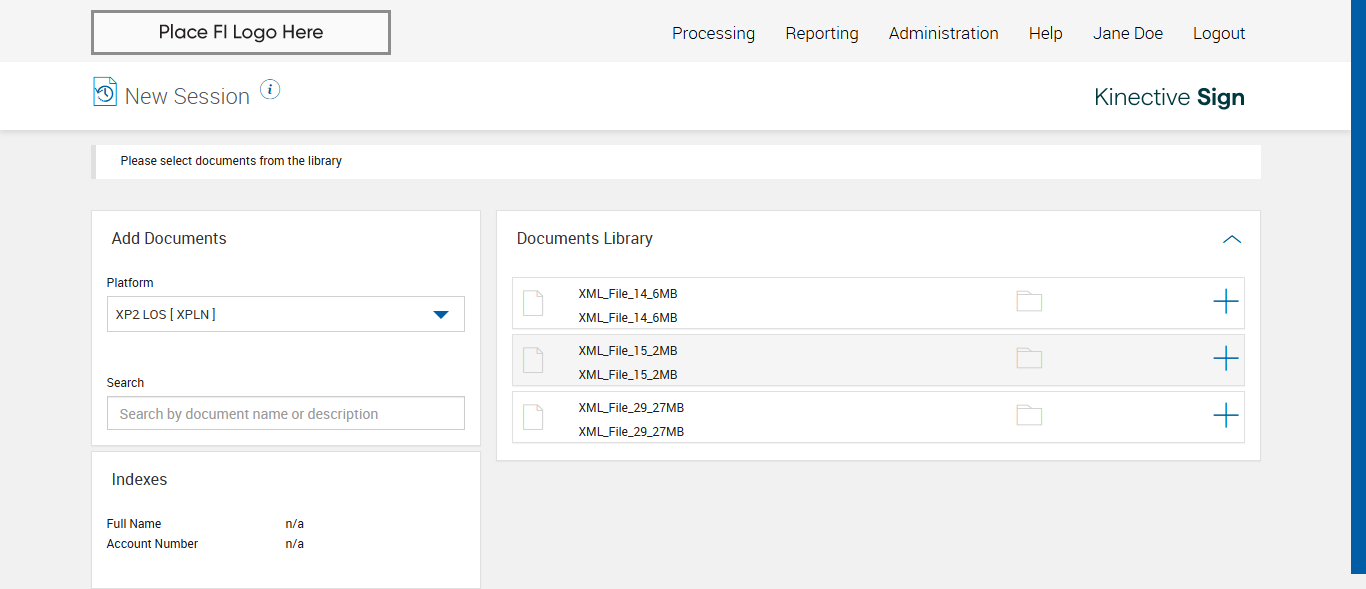Click the New Session clock document icon
The width and height of the screenshot is (1366, 589).
tap(105, 92)
